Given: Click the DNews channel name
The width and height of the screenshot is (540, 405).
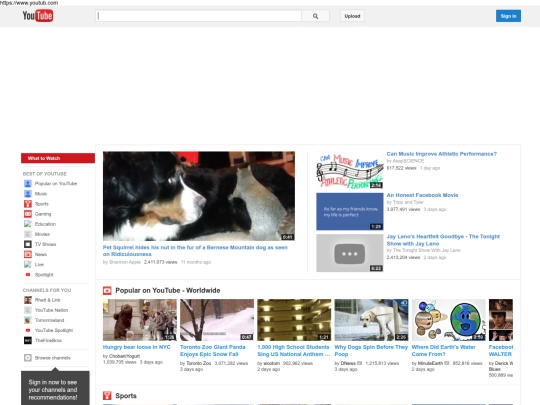Looking at the screenshot, I should click(349, 363).
